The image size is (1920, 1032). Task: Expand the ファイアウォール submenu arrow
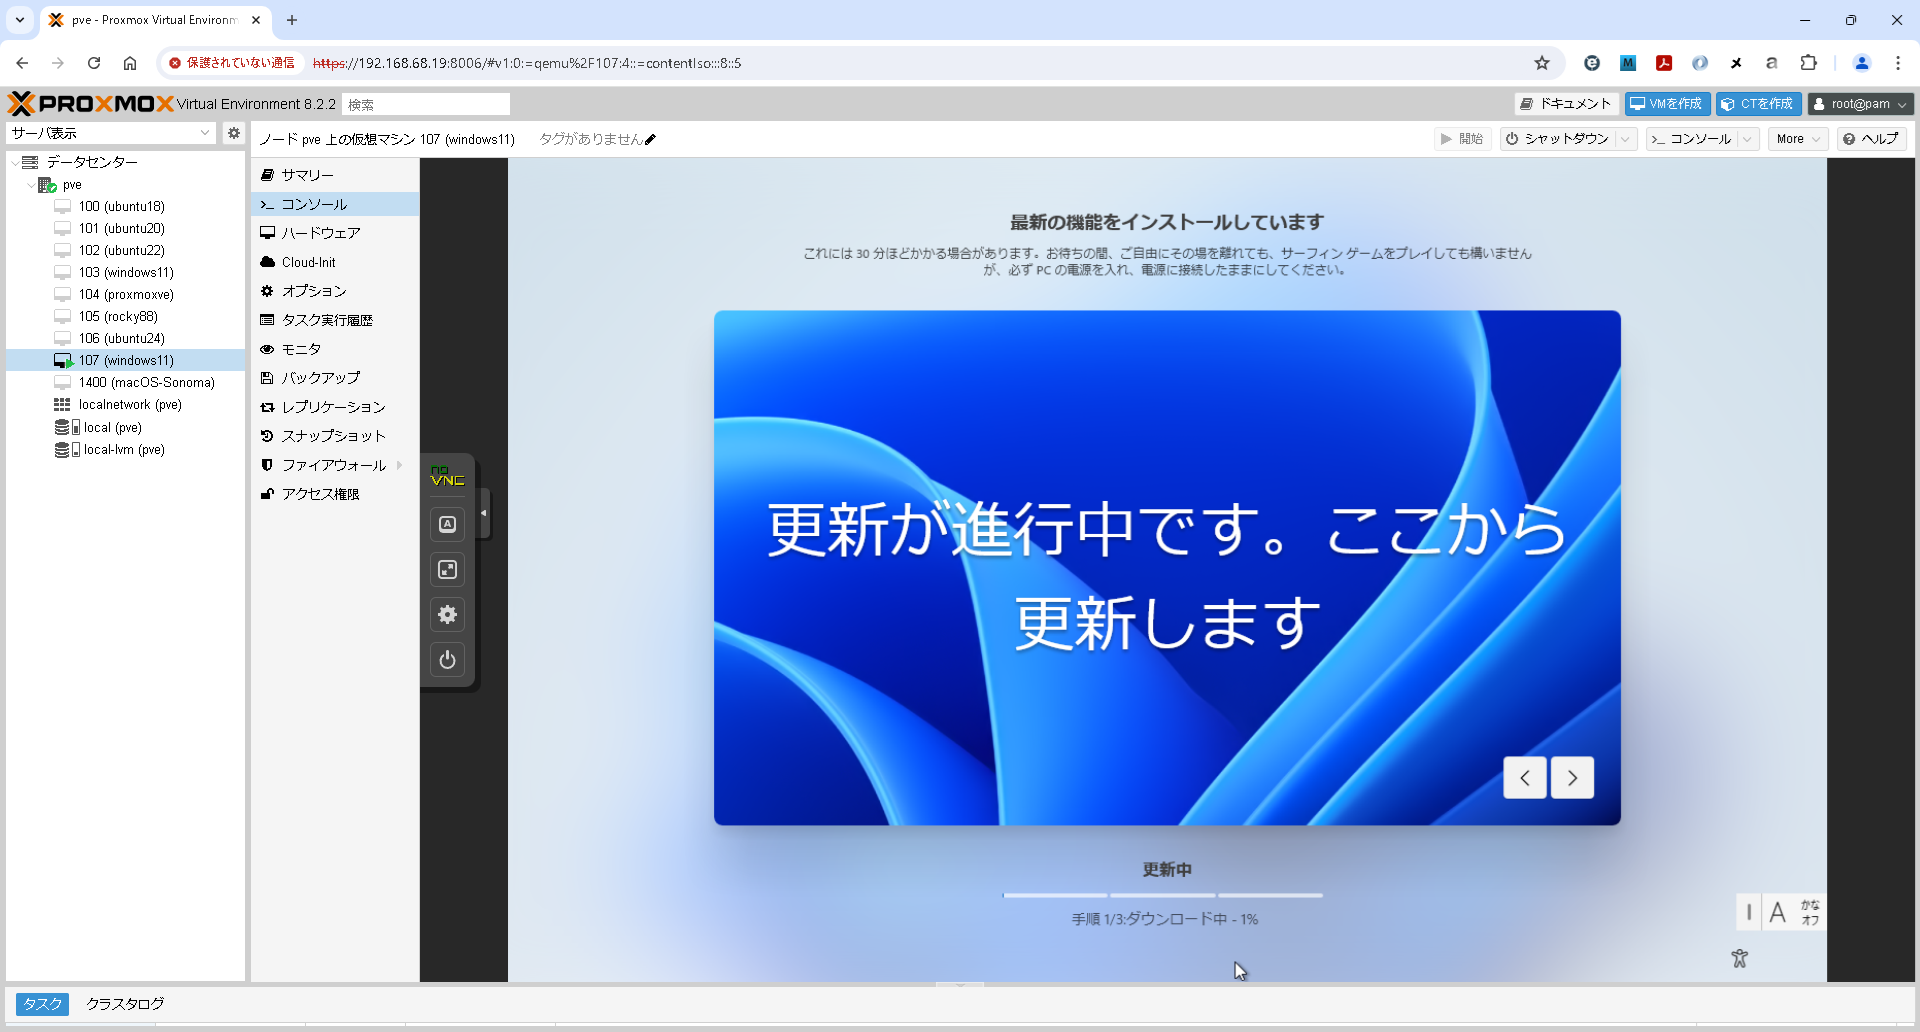click(x=400, y=465)
